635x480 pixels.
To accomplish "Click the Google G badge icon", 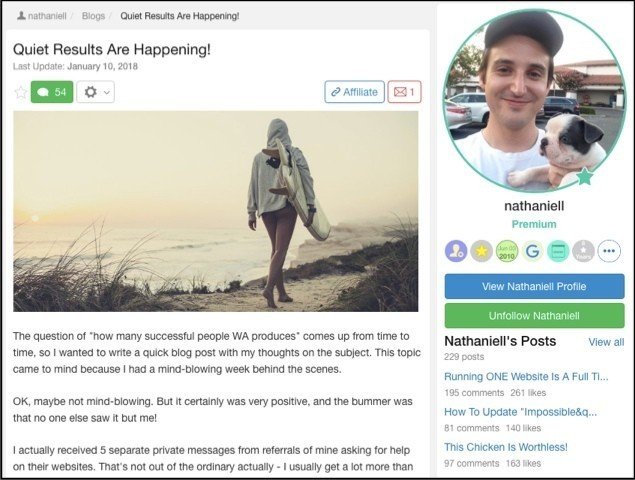I will (533, 251).
